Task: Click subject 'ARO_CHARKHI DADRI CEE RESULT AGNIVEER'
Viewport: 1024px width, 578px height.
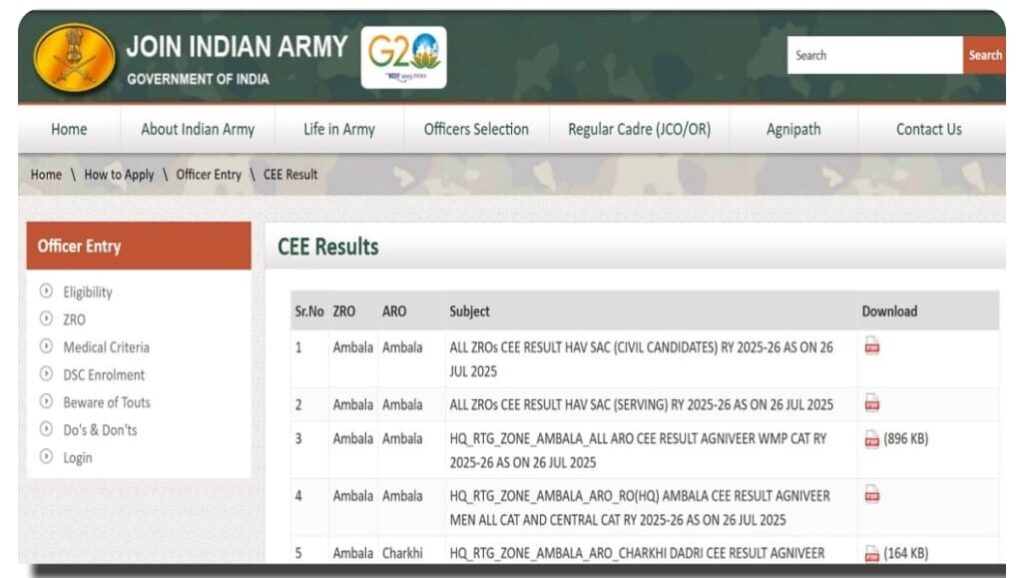Action: (x=637, y=553)
